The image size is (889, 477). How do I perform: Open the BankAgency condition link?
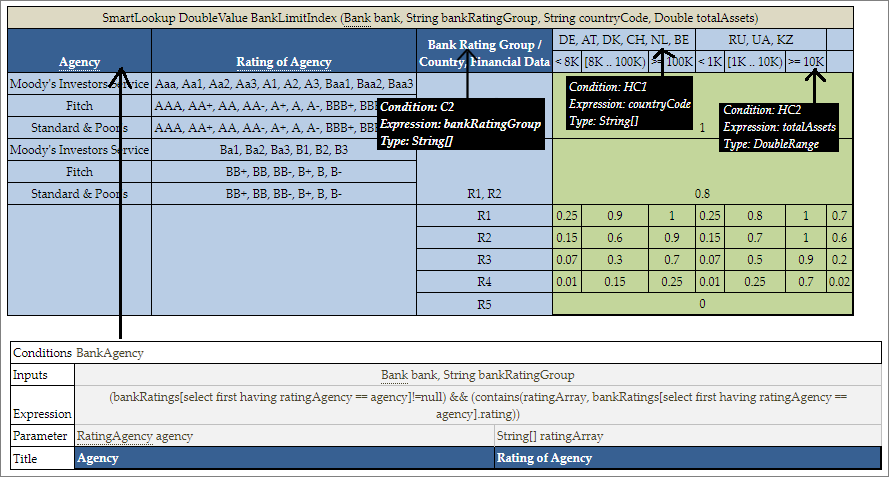(x=110, y=353)
